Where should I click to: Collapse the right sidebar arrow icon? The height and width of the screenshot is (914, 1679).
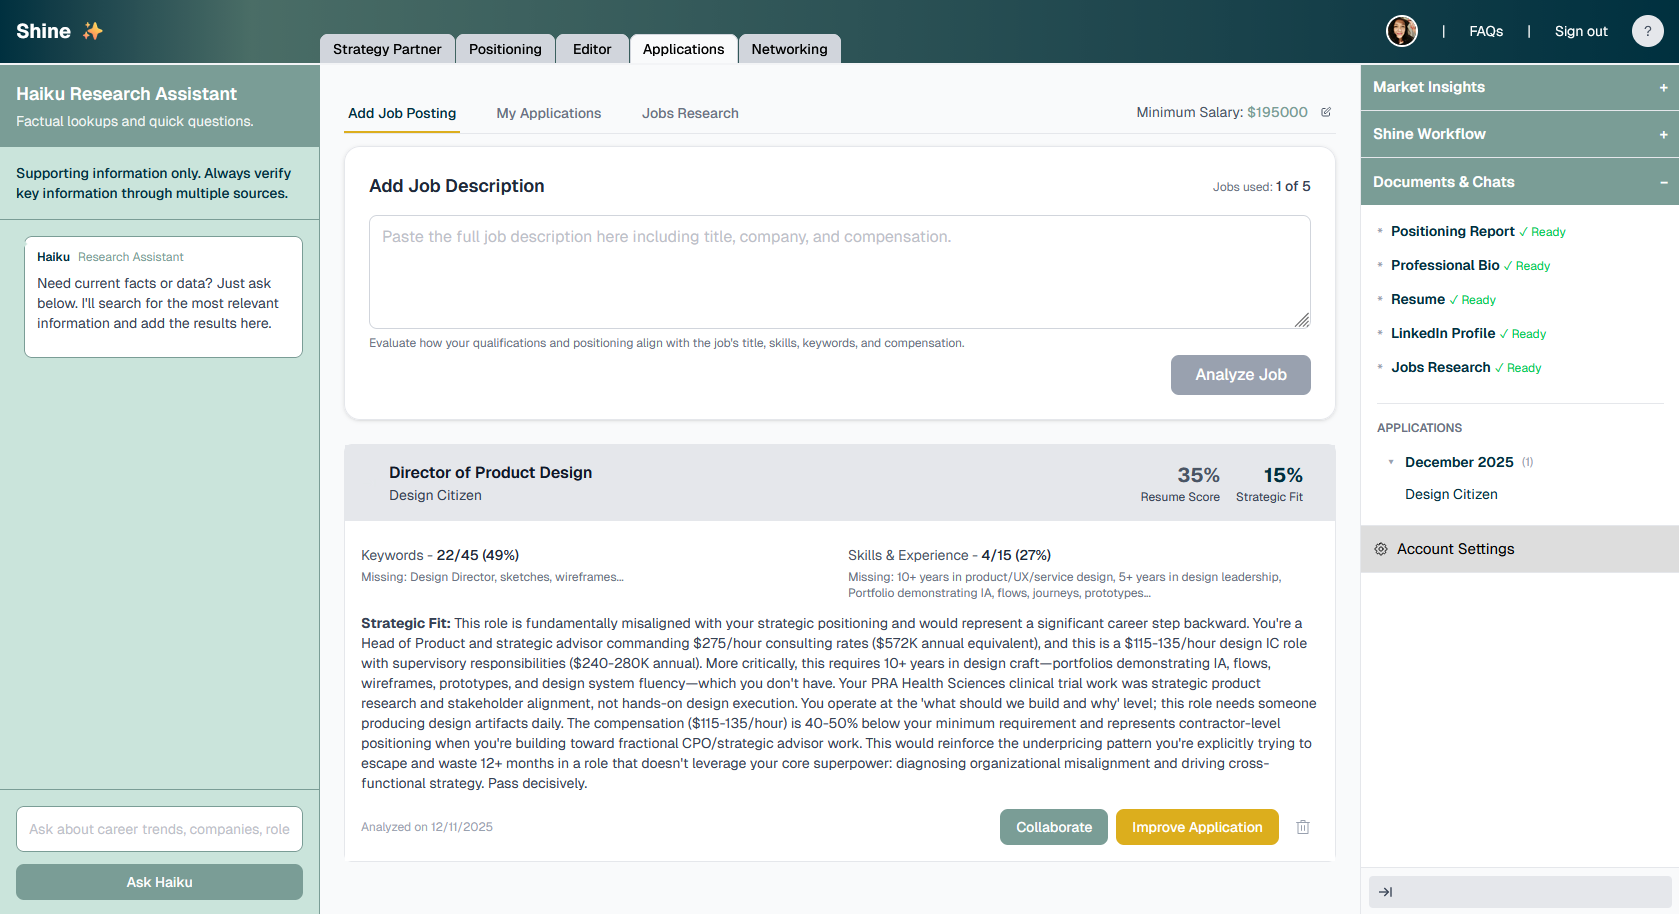click(1386, 892)
